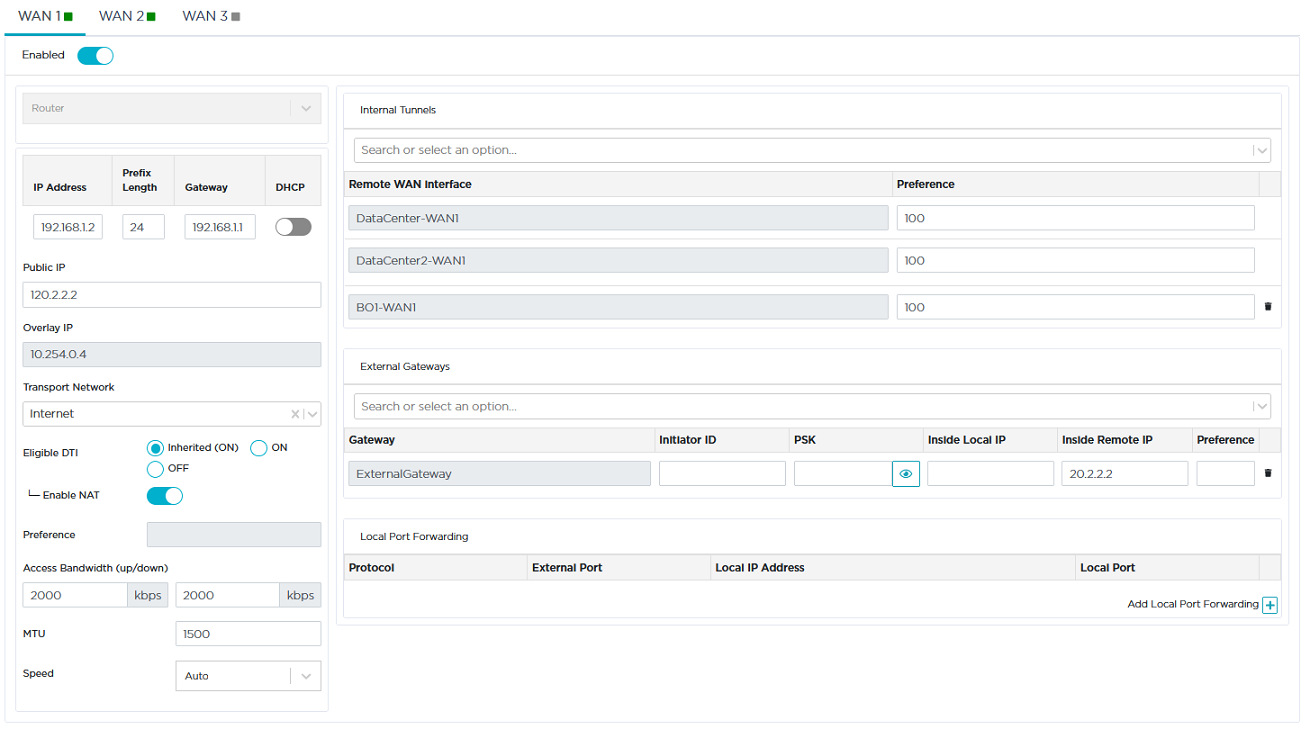Switch to the WAN 2 tab

click(127, 16)
